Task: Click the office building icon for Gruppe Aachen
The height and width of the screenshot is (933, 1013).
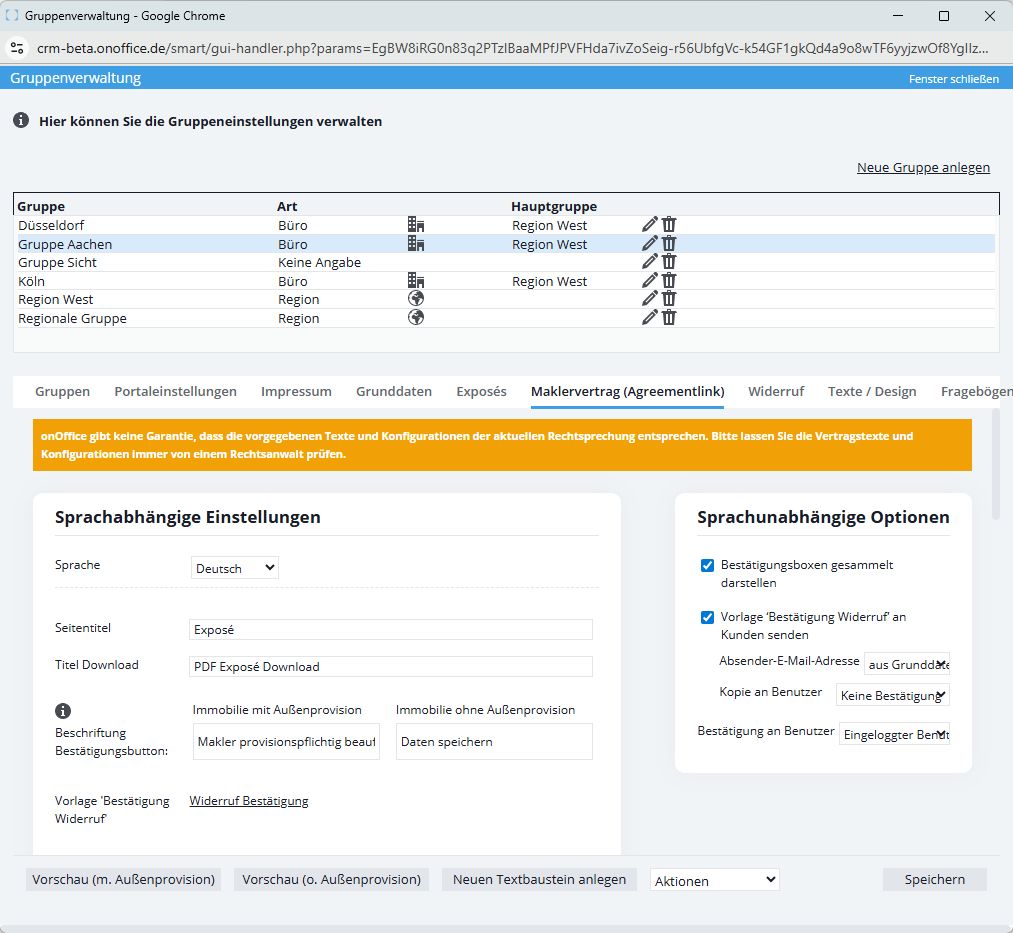Action: [416, 243]
